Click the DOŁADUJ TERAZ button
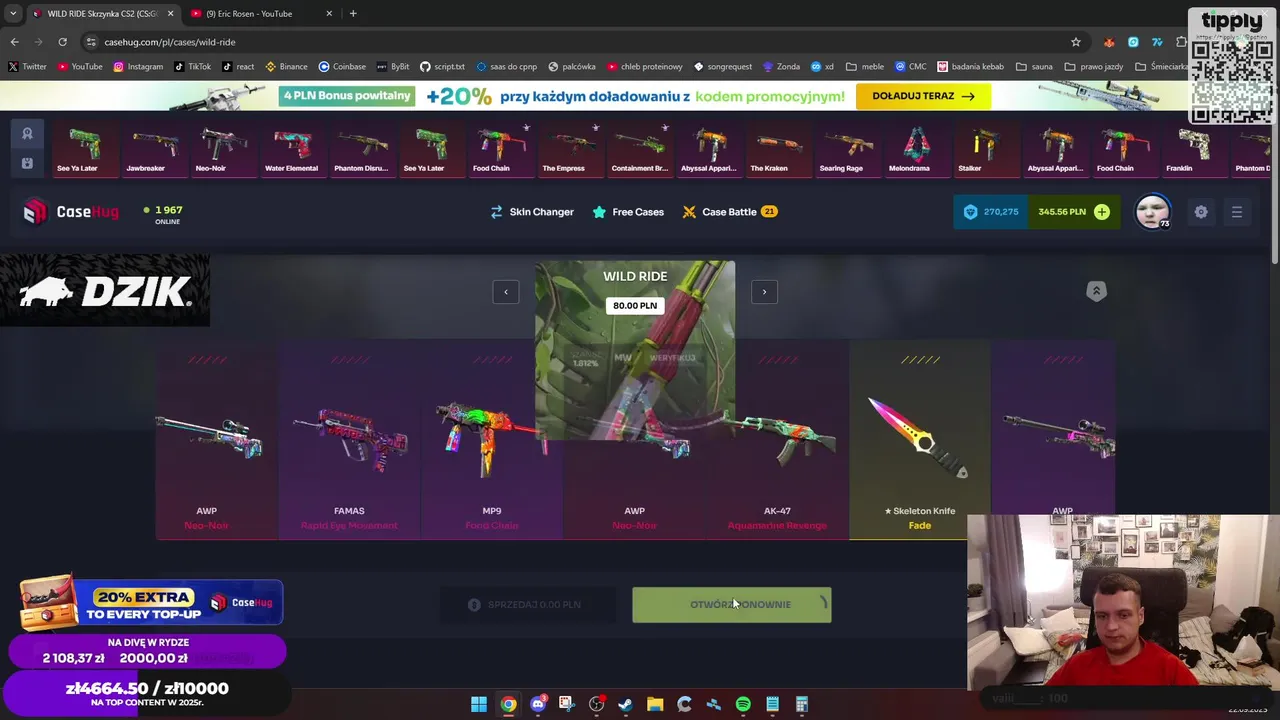Screen dimensions: 1280x720 click(923, 96)
